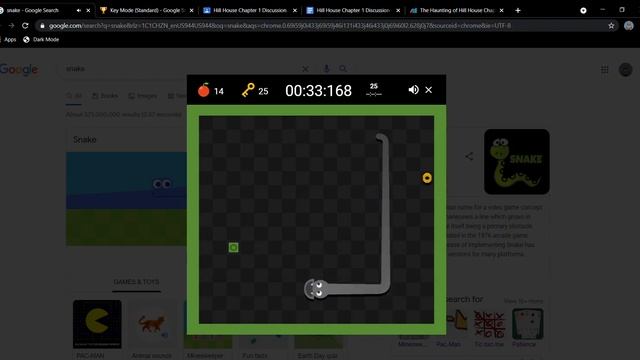Close the Key Mode (Standard) tab
This screenshot has width=640, height=360.
(x=191, y=11)
